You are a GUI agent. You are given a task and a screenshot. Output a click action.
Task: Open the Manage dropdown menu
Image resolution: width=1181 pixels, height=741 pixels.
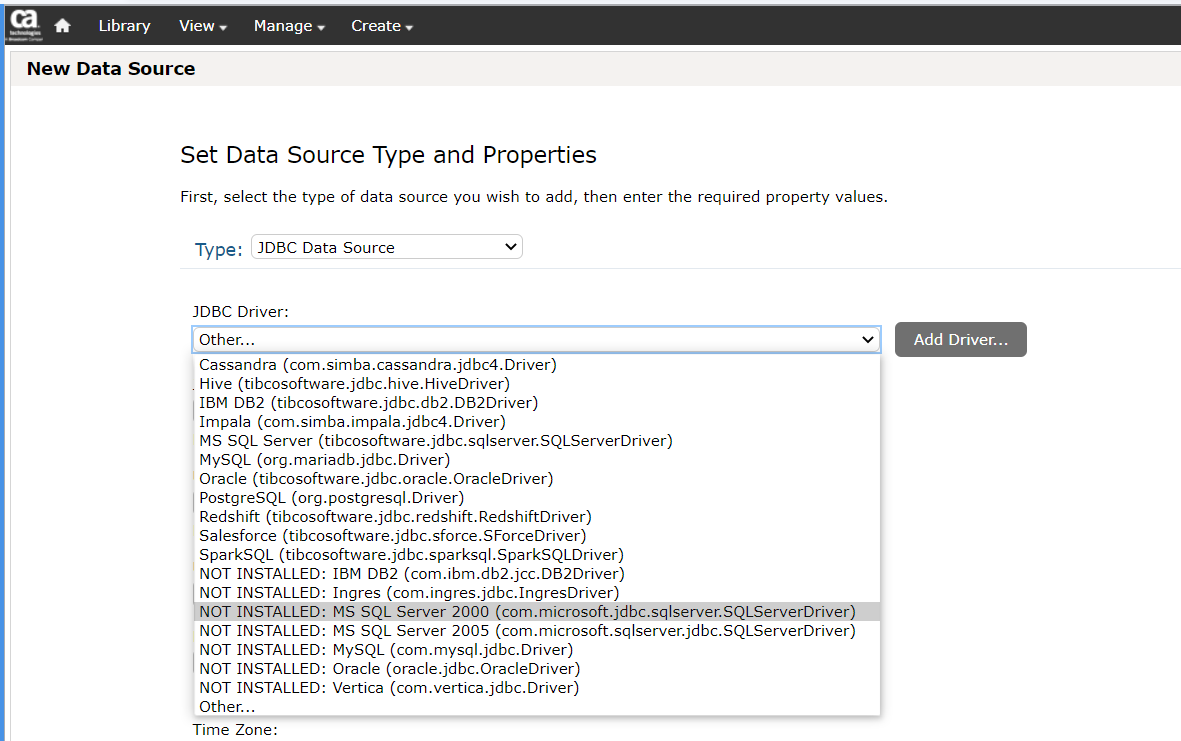[x=289, y=26]
